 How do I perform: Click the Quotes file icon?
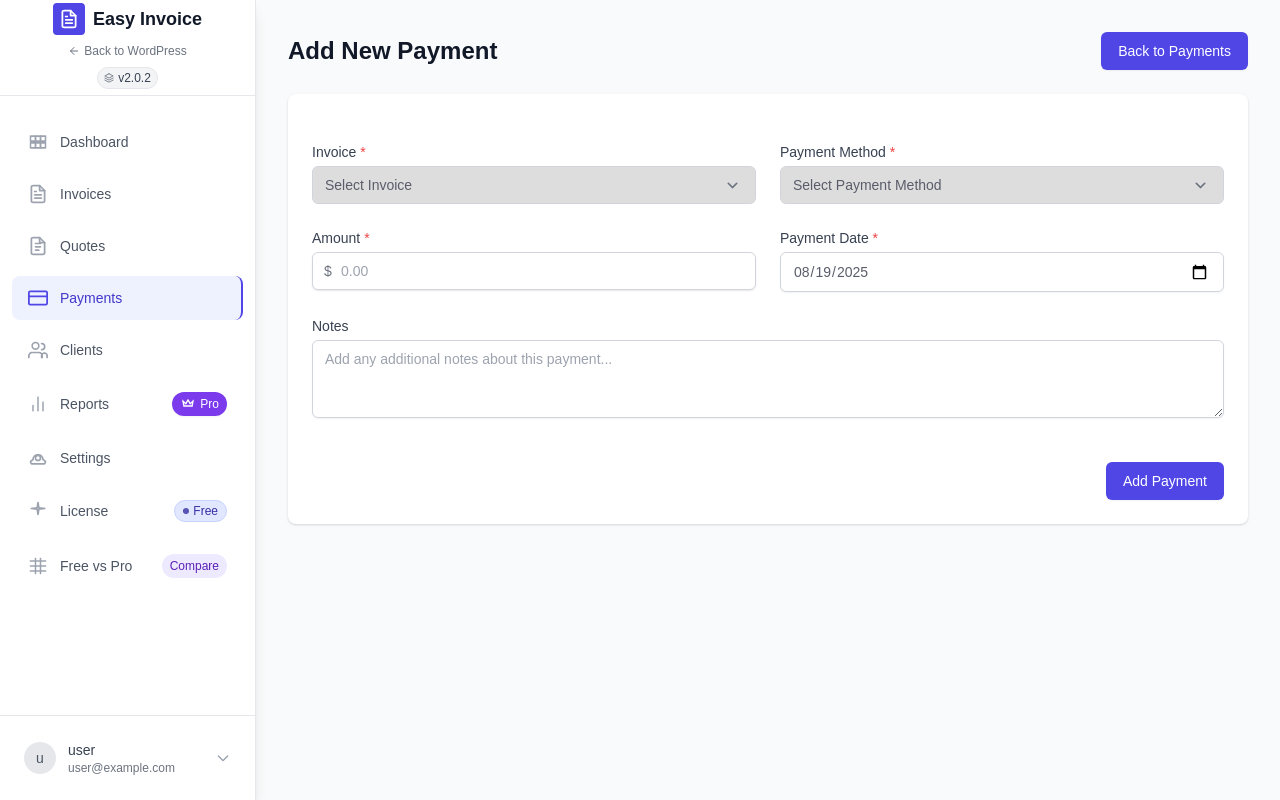click(38, 246)
